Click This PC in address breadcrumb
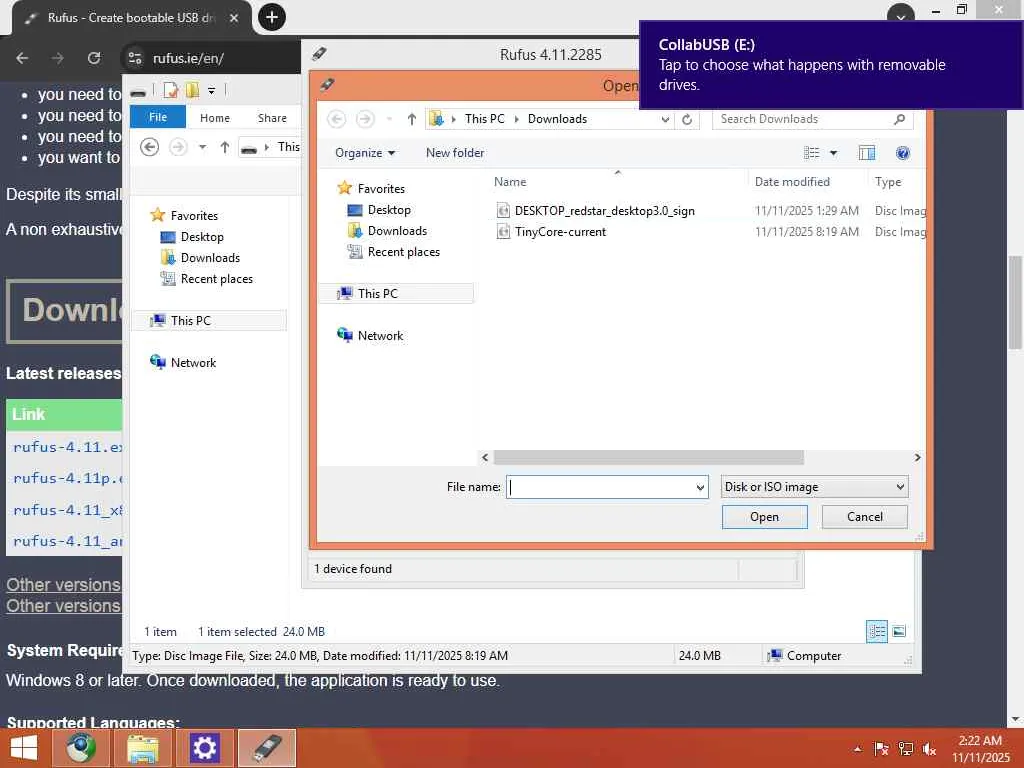Viewport: 1024px width, 768px height. tap(484, 119)
